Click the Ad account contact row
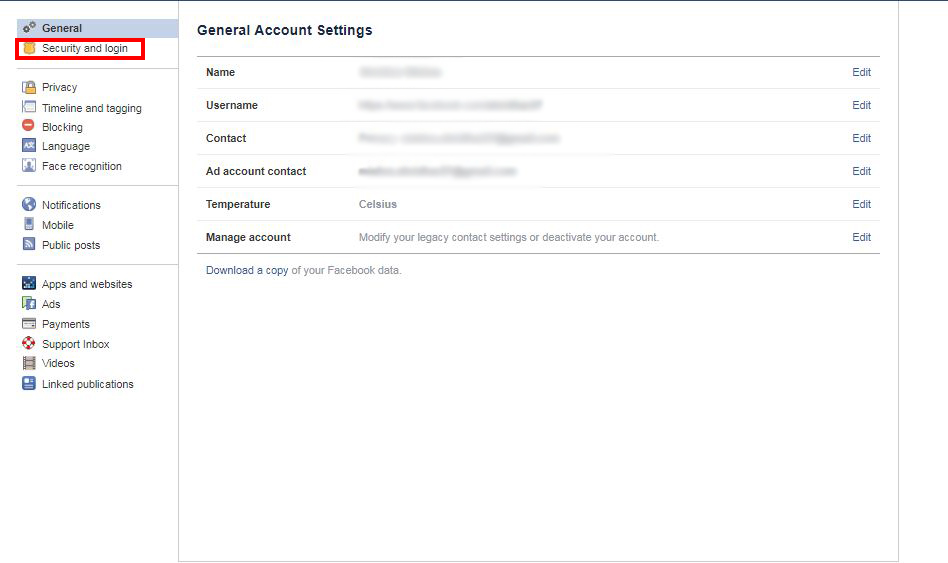 point(256,171)
